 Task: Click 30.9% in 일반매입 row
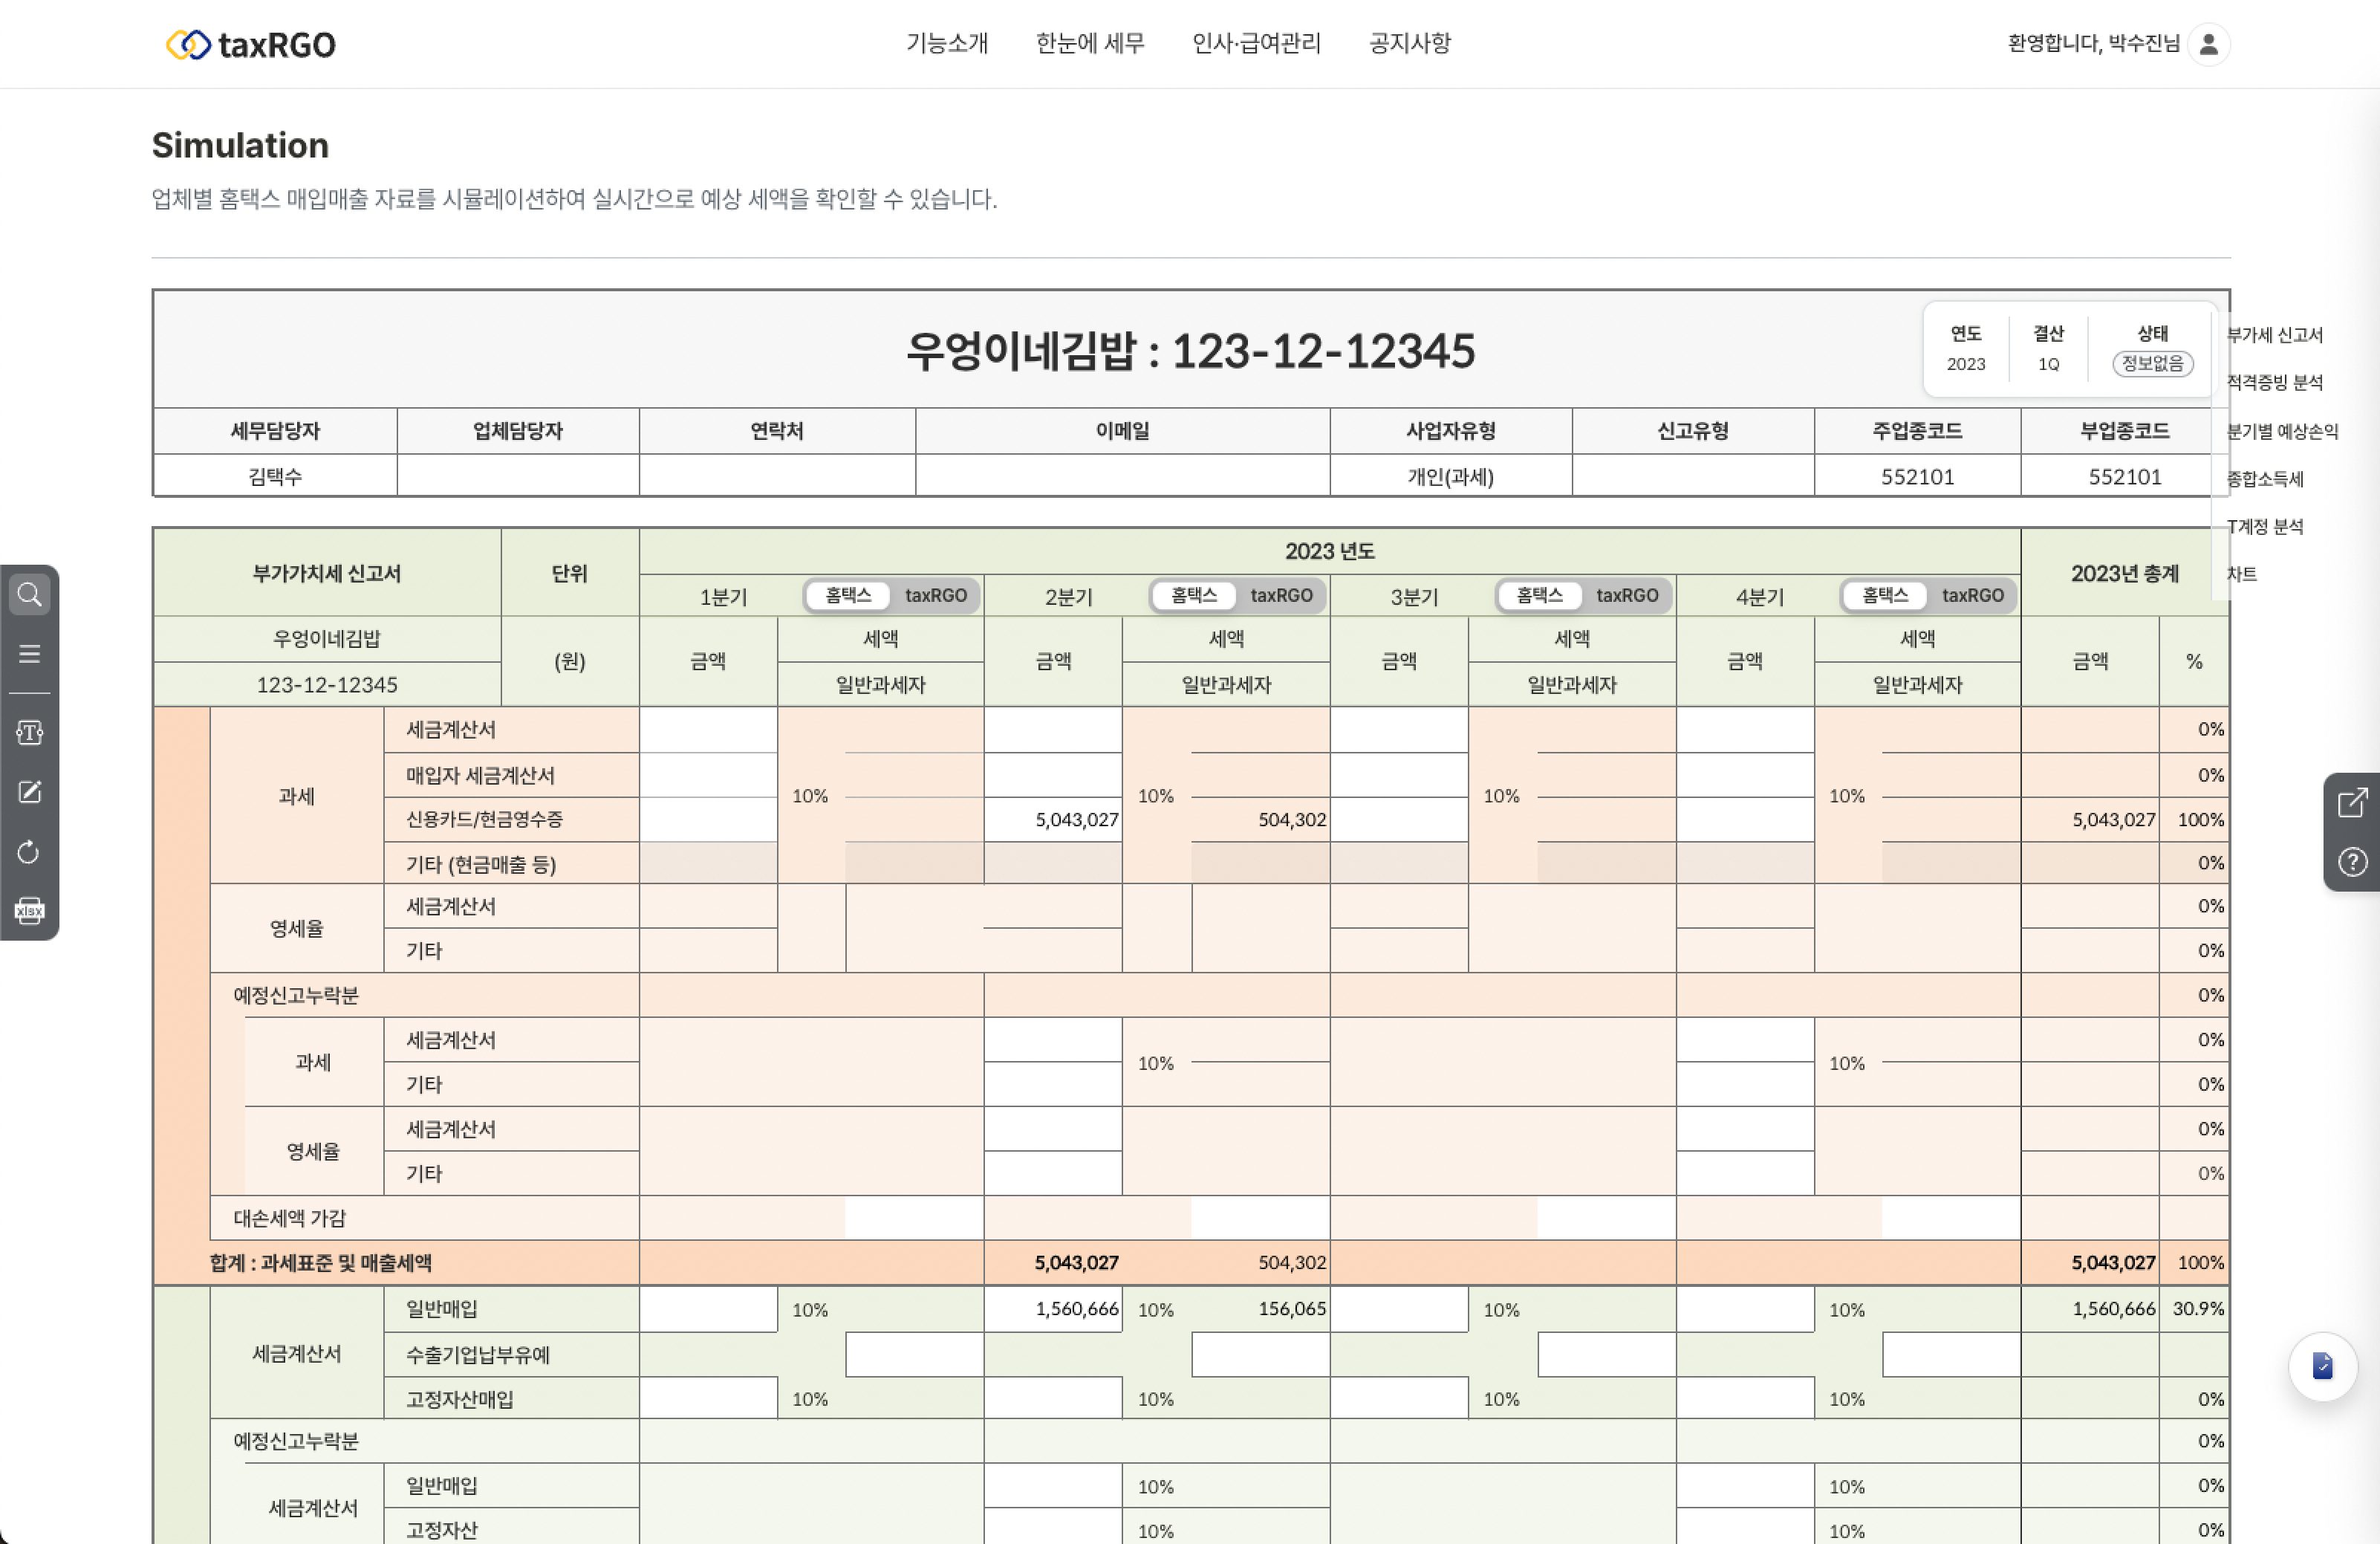pos(2197,1309)
